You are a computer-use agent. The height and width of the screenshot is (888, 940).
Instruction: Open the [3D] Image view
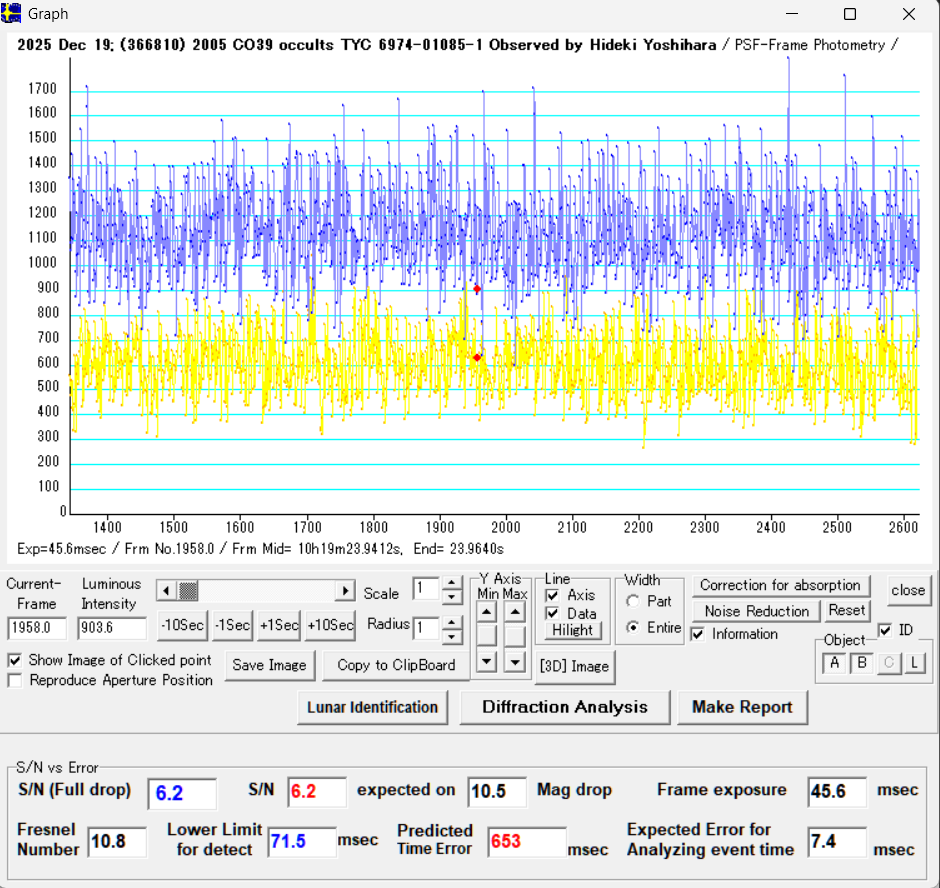[x=574, y=666]
